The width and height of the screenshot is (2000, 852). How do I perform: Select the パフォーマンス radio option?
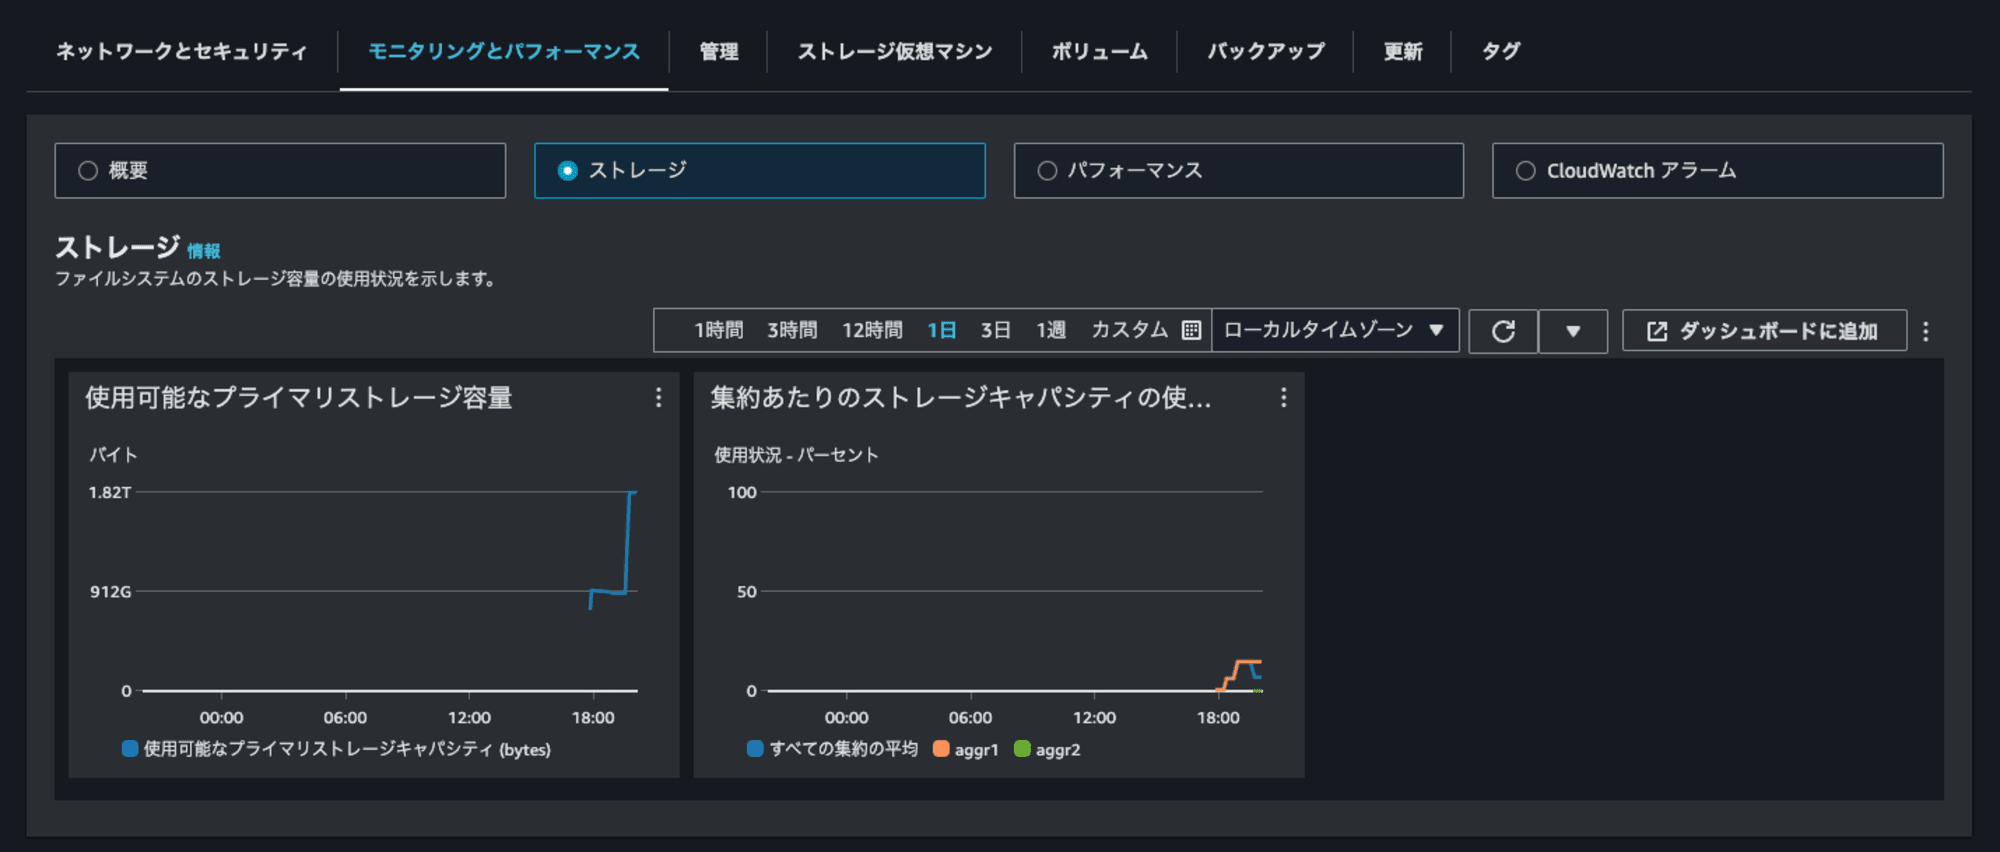pos(1238,171)
